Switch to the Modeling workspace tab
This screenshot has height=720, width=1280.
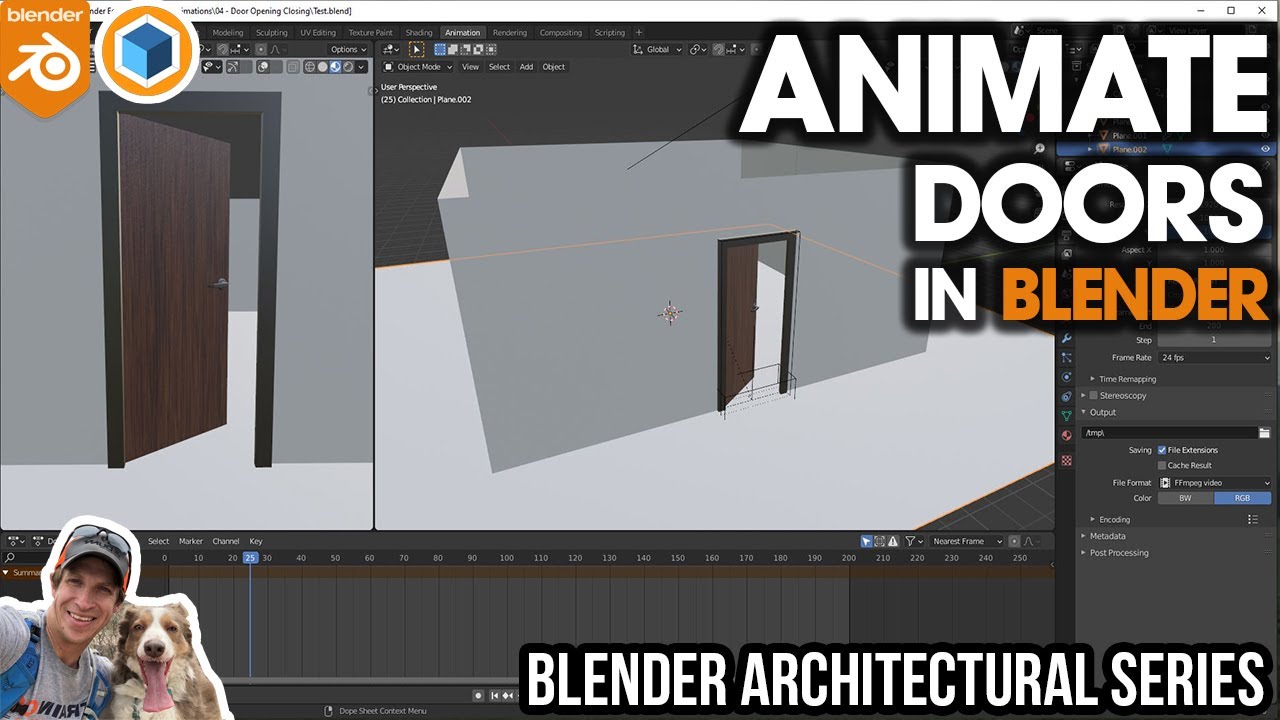coord(228,32)
